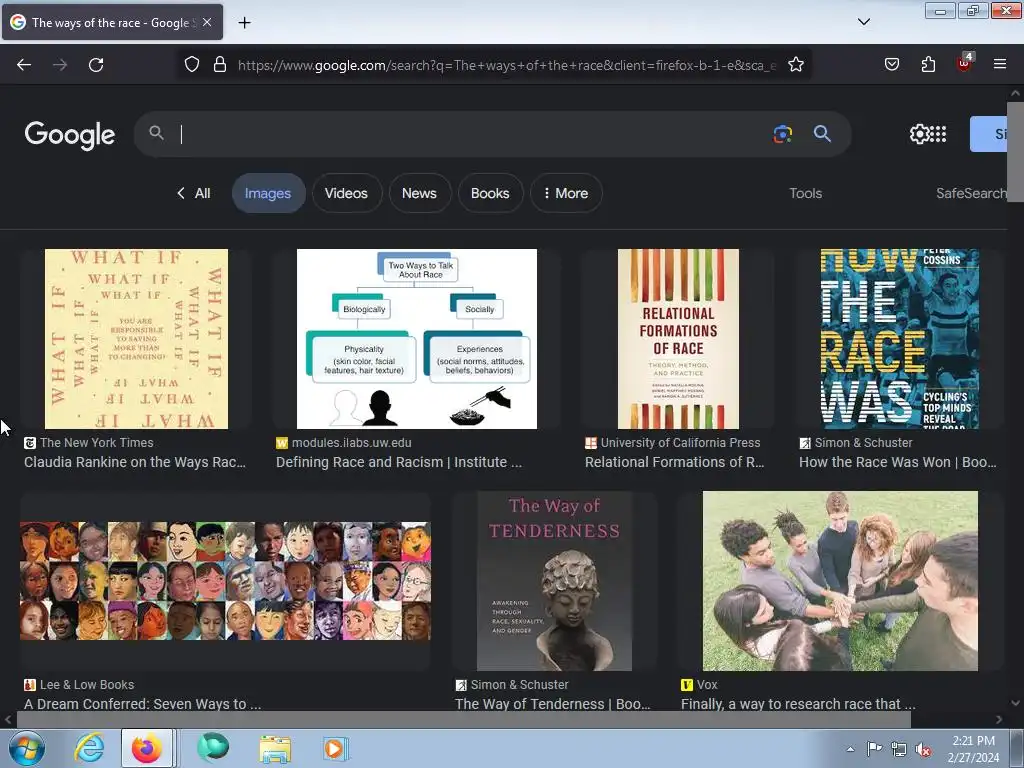Open 'Defining Race and Racism | Institute' link

(399, 462)
